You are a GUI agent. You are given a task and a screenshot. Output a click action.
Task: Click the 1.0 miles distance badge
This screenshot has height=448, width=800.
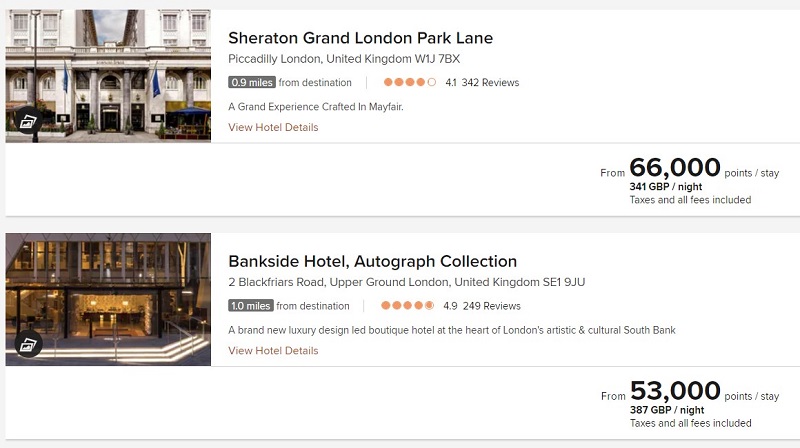pyautogui.click(x=251, y=306)
